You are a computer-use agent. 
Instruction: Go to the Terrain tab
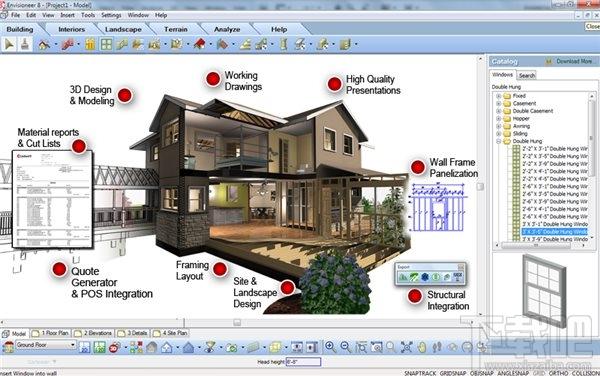[x=176, y=29]
